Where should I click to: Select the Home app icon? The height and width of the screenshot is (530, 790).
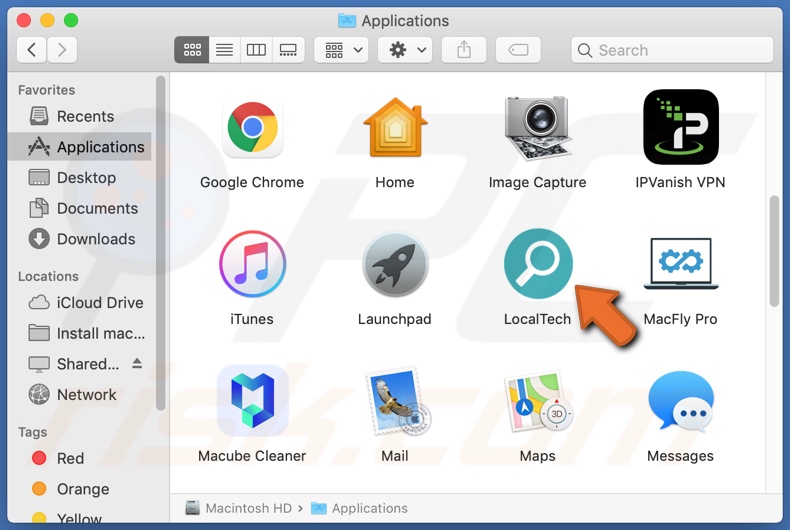pos(396,127)
